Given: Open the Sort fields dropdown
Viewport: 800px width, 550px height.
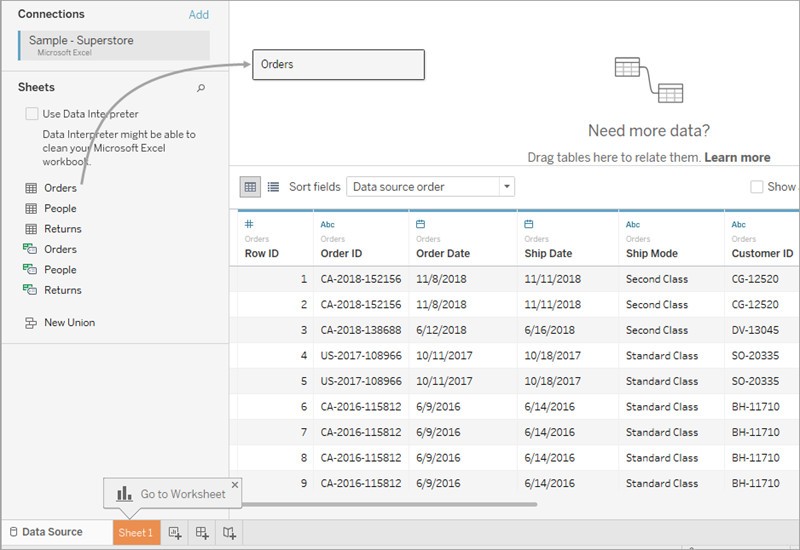Looking at the screenshot, I should pyautogui.click(x=430, y=187).
